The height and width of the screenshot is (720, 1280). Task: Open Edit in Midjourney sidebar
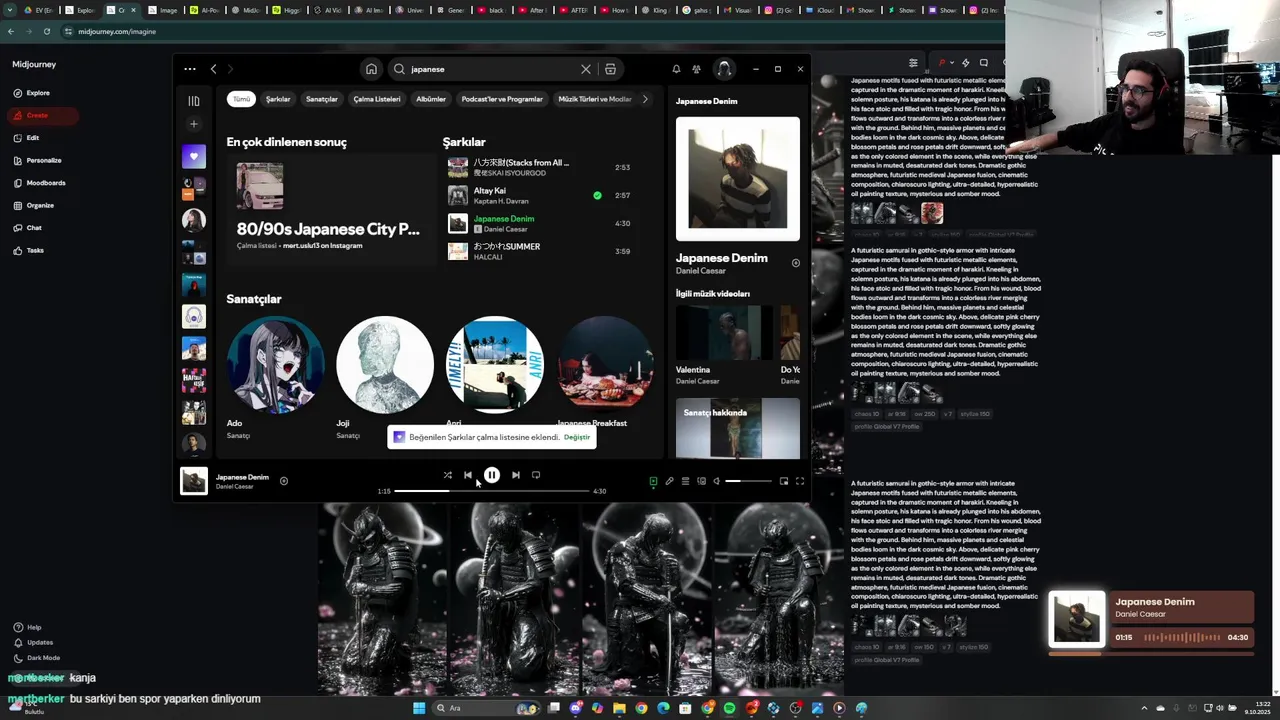pos(33,138)
